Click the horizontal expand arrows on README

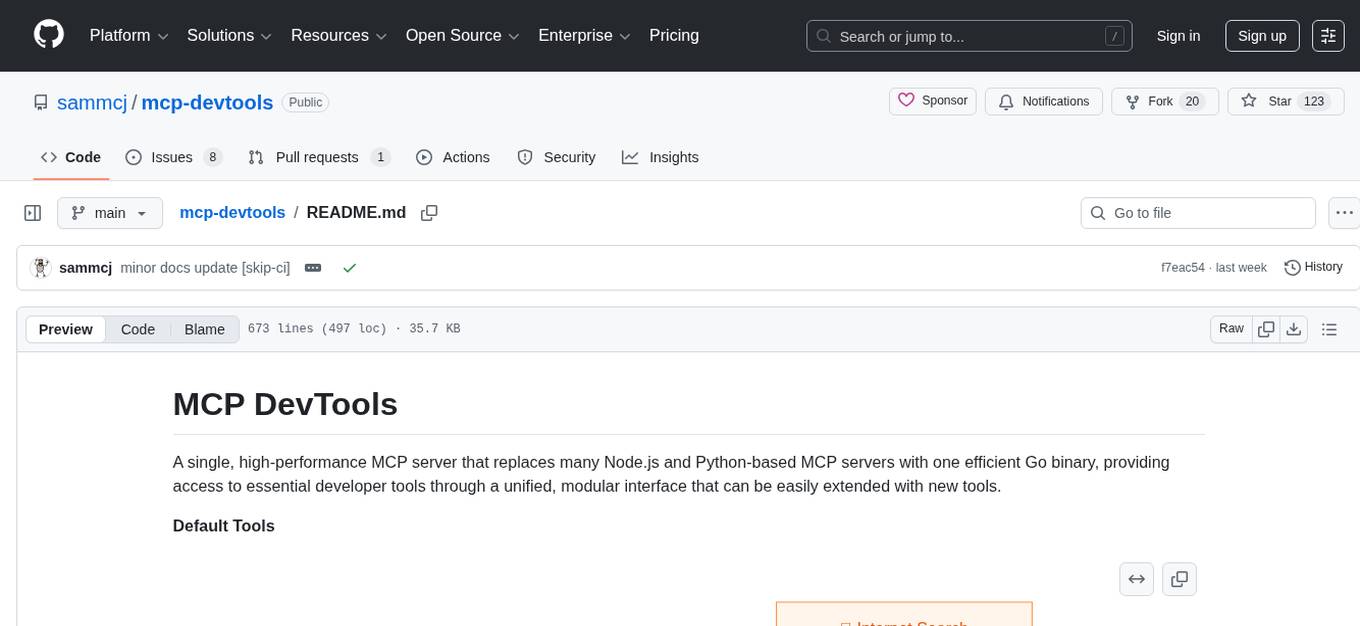(x=1136, y=579)
